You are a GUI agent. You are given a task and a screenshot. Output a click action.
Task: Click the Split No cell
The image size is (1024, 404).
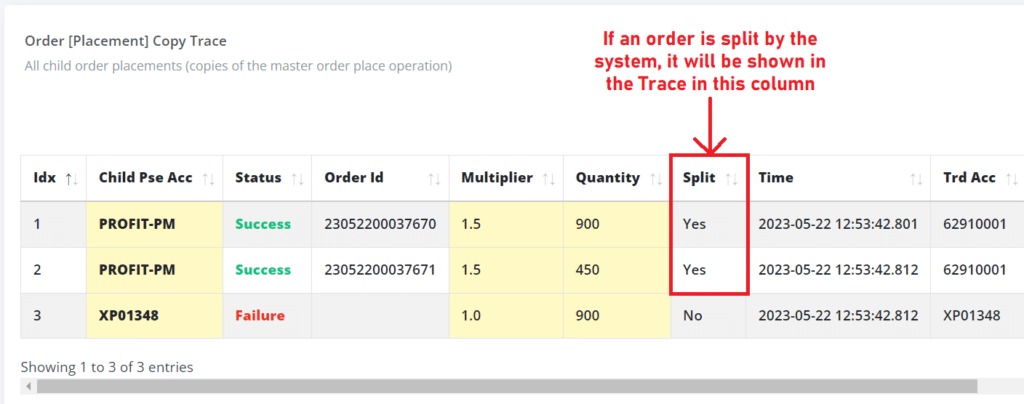pyautogui.click(x=708, y=315)
